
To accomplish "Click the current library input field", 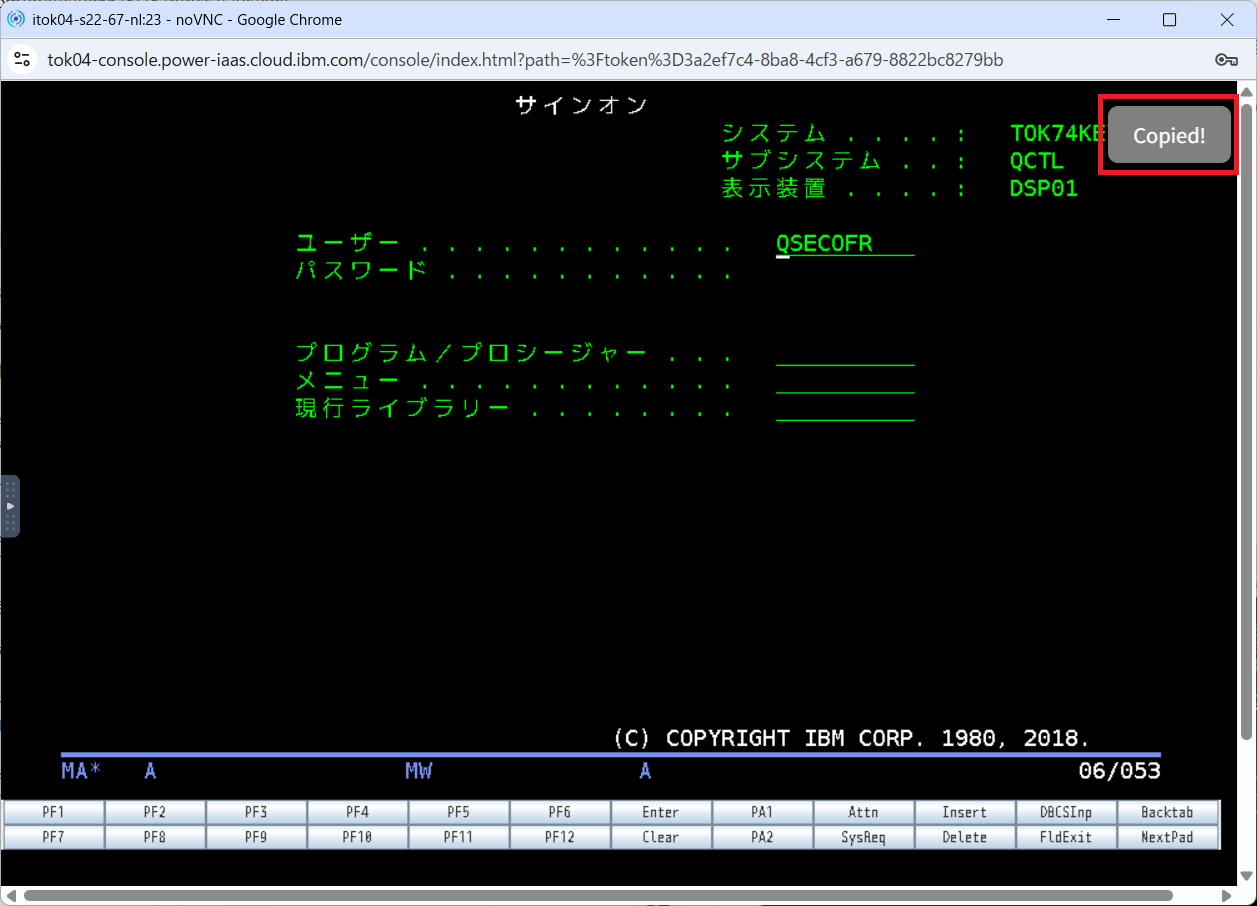I will pyautogui.click(x=845, y=409).
